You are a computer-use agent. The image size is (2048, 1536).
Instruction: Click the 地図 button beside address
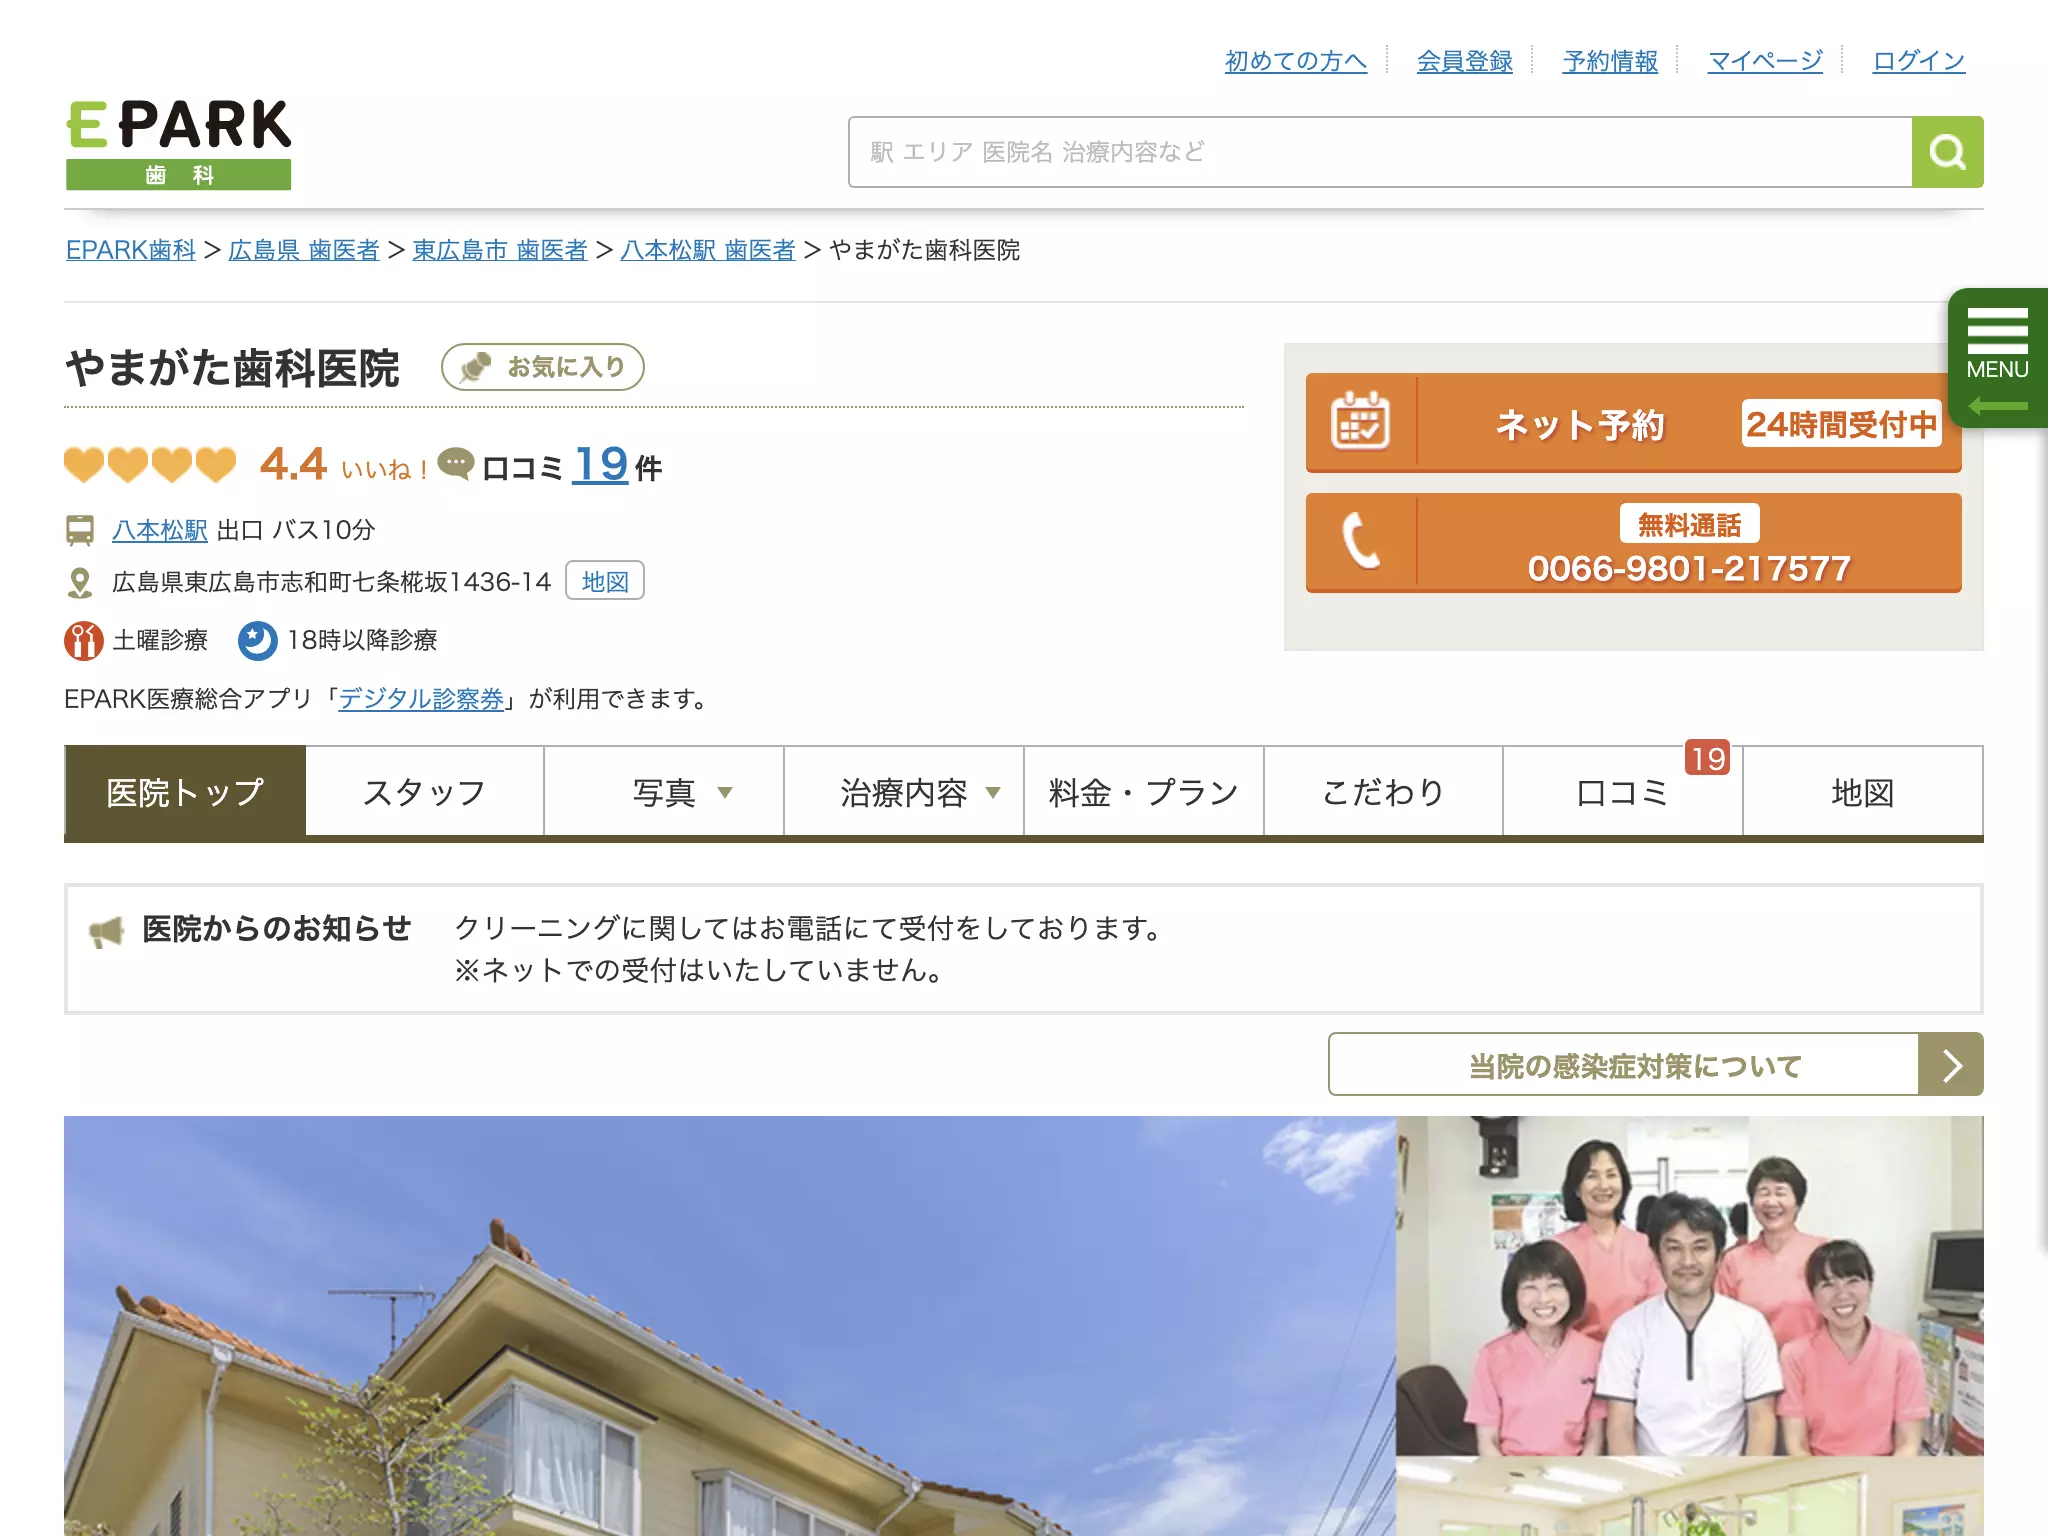pos(605,581)
